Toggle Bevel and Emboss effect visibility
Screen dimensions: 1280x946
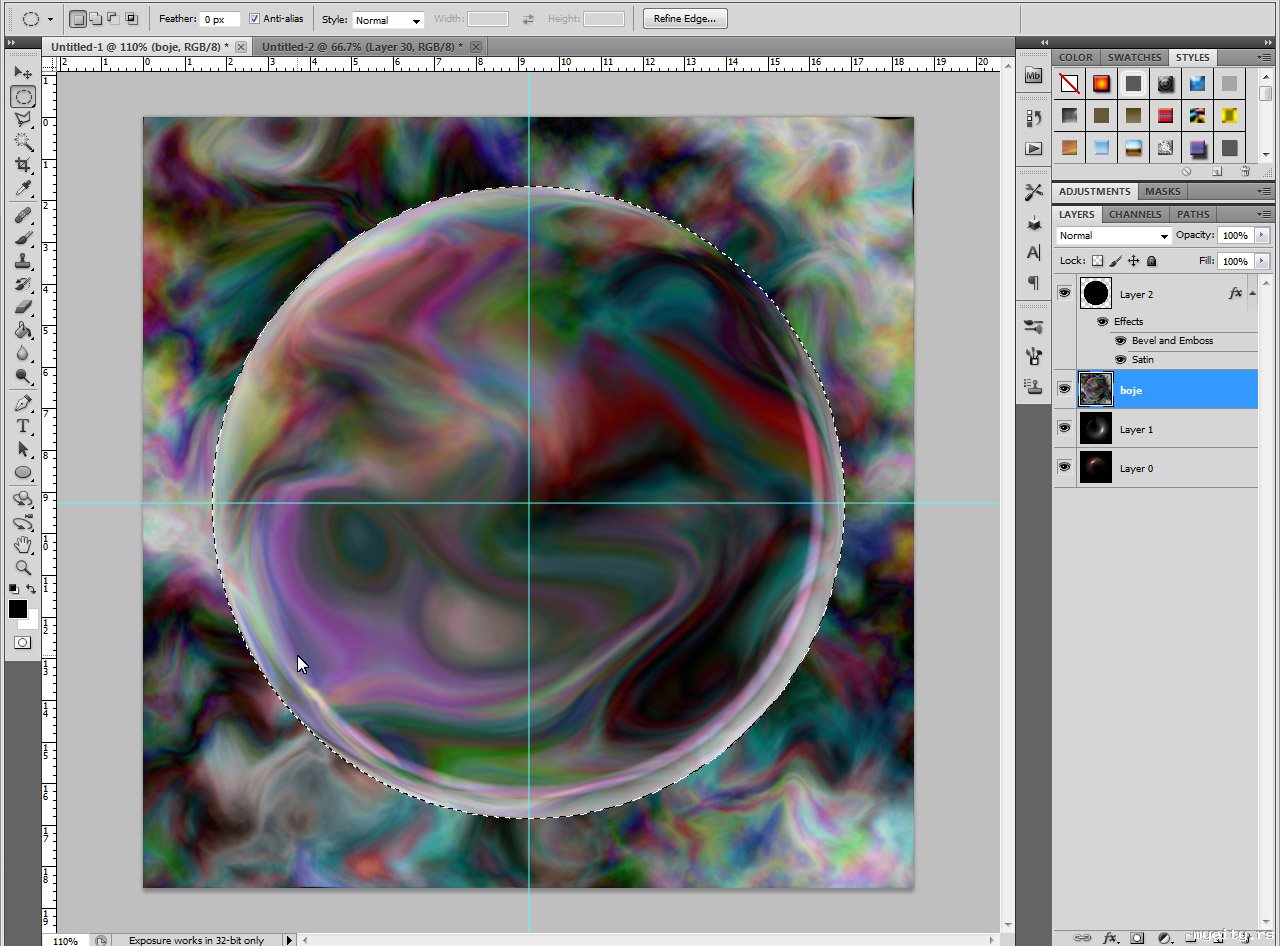click(x=1120, y=341)
